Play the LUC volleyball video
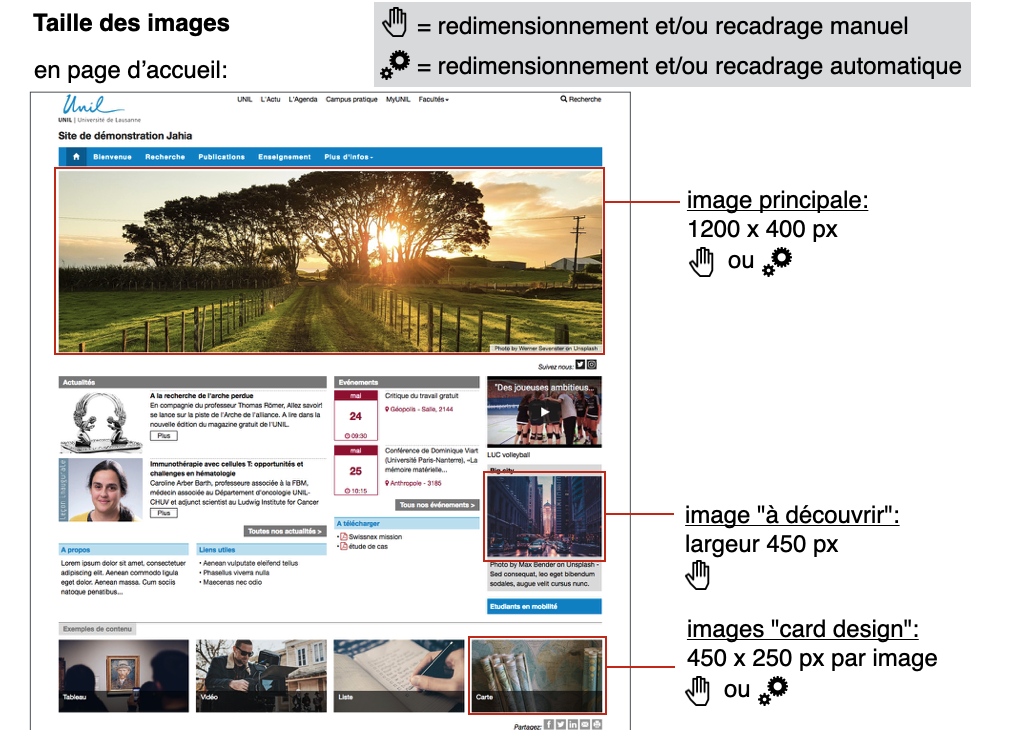 pos(544,412)
